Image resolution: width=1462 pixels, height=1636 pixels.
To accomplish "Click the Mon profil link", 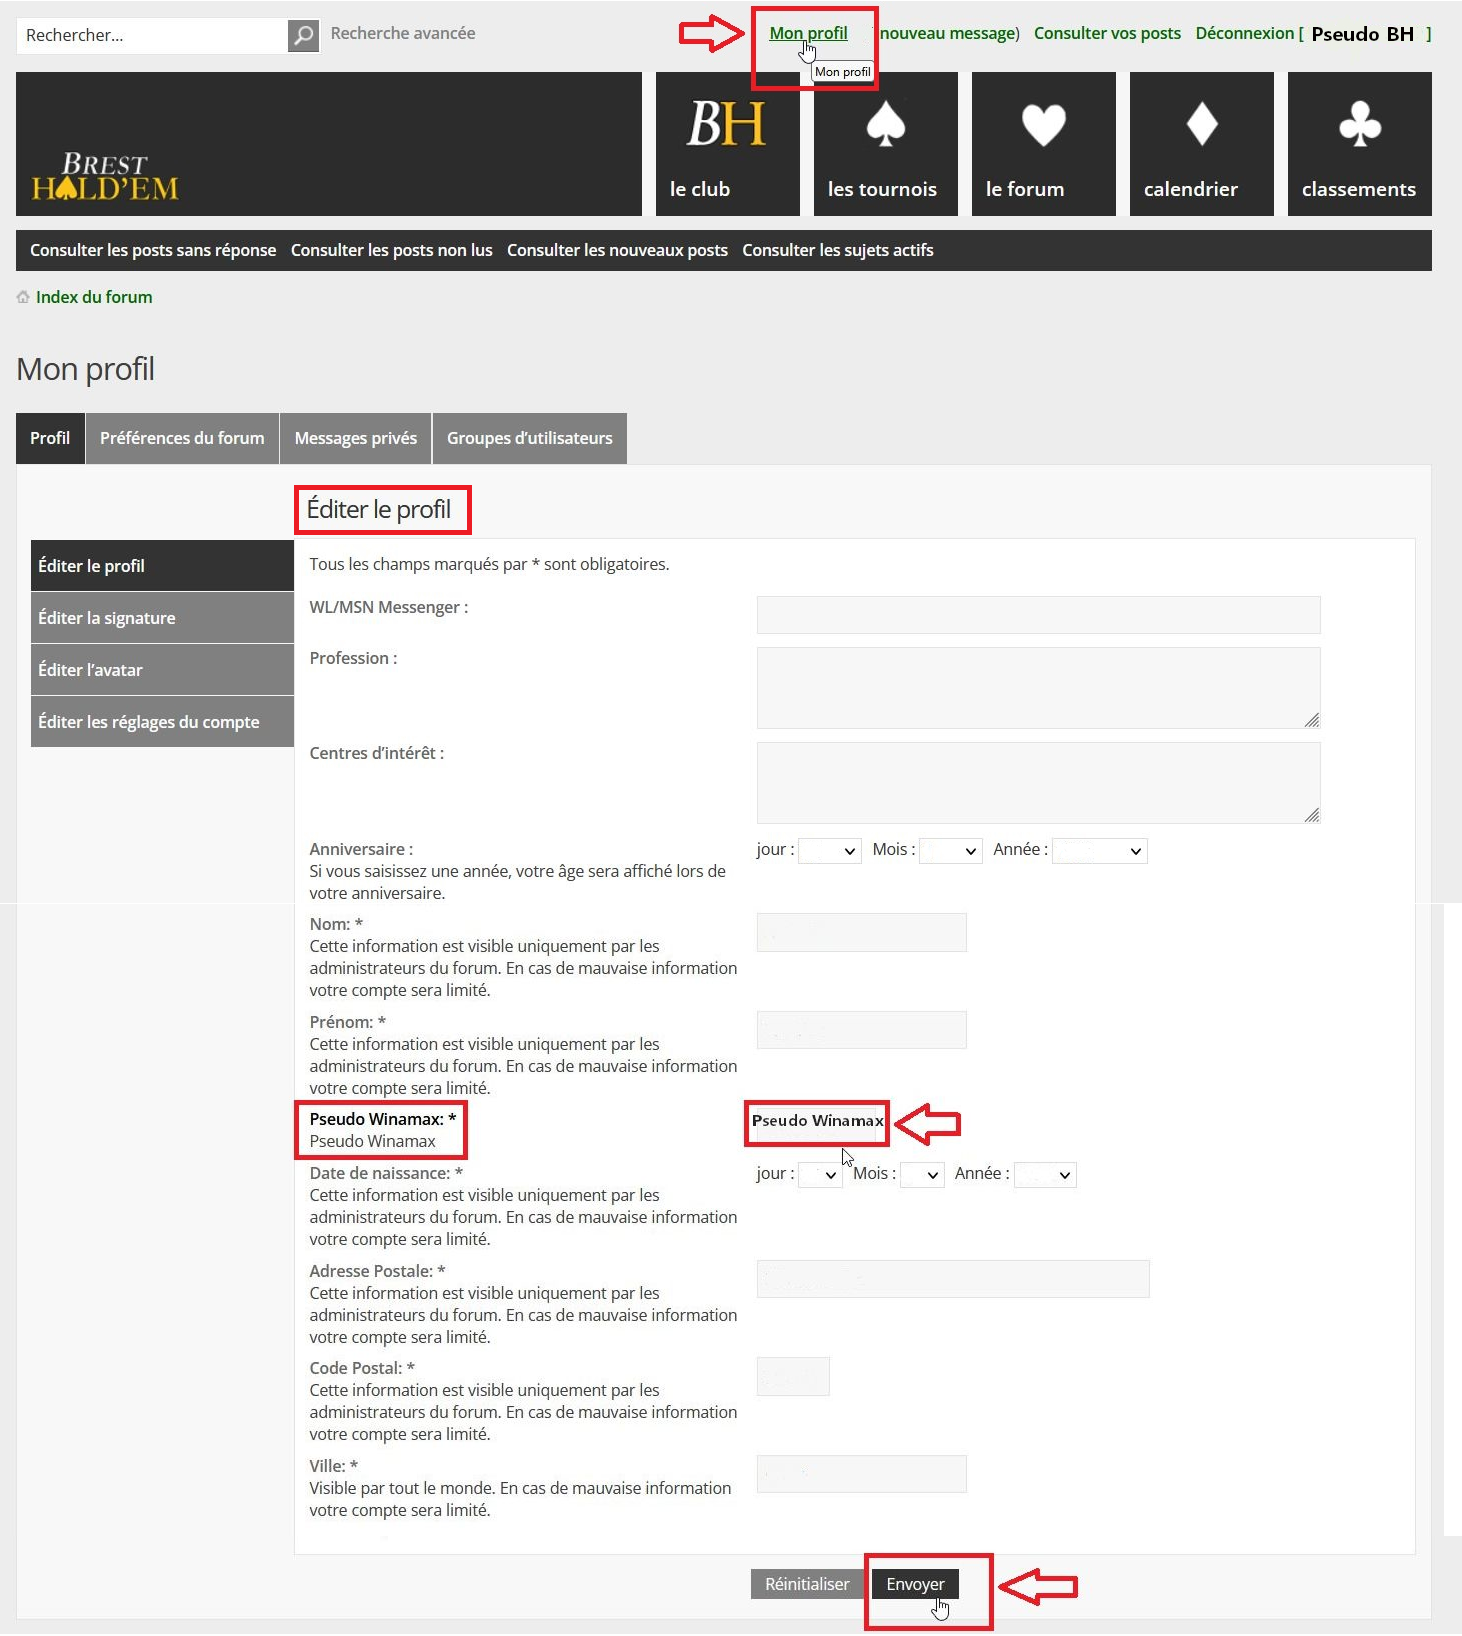I will [x=808, y=33].
